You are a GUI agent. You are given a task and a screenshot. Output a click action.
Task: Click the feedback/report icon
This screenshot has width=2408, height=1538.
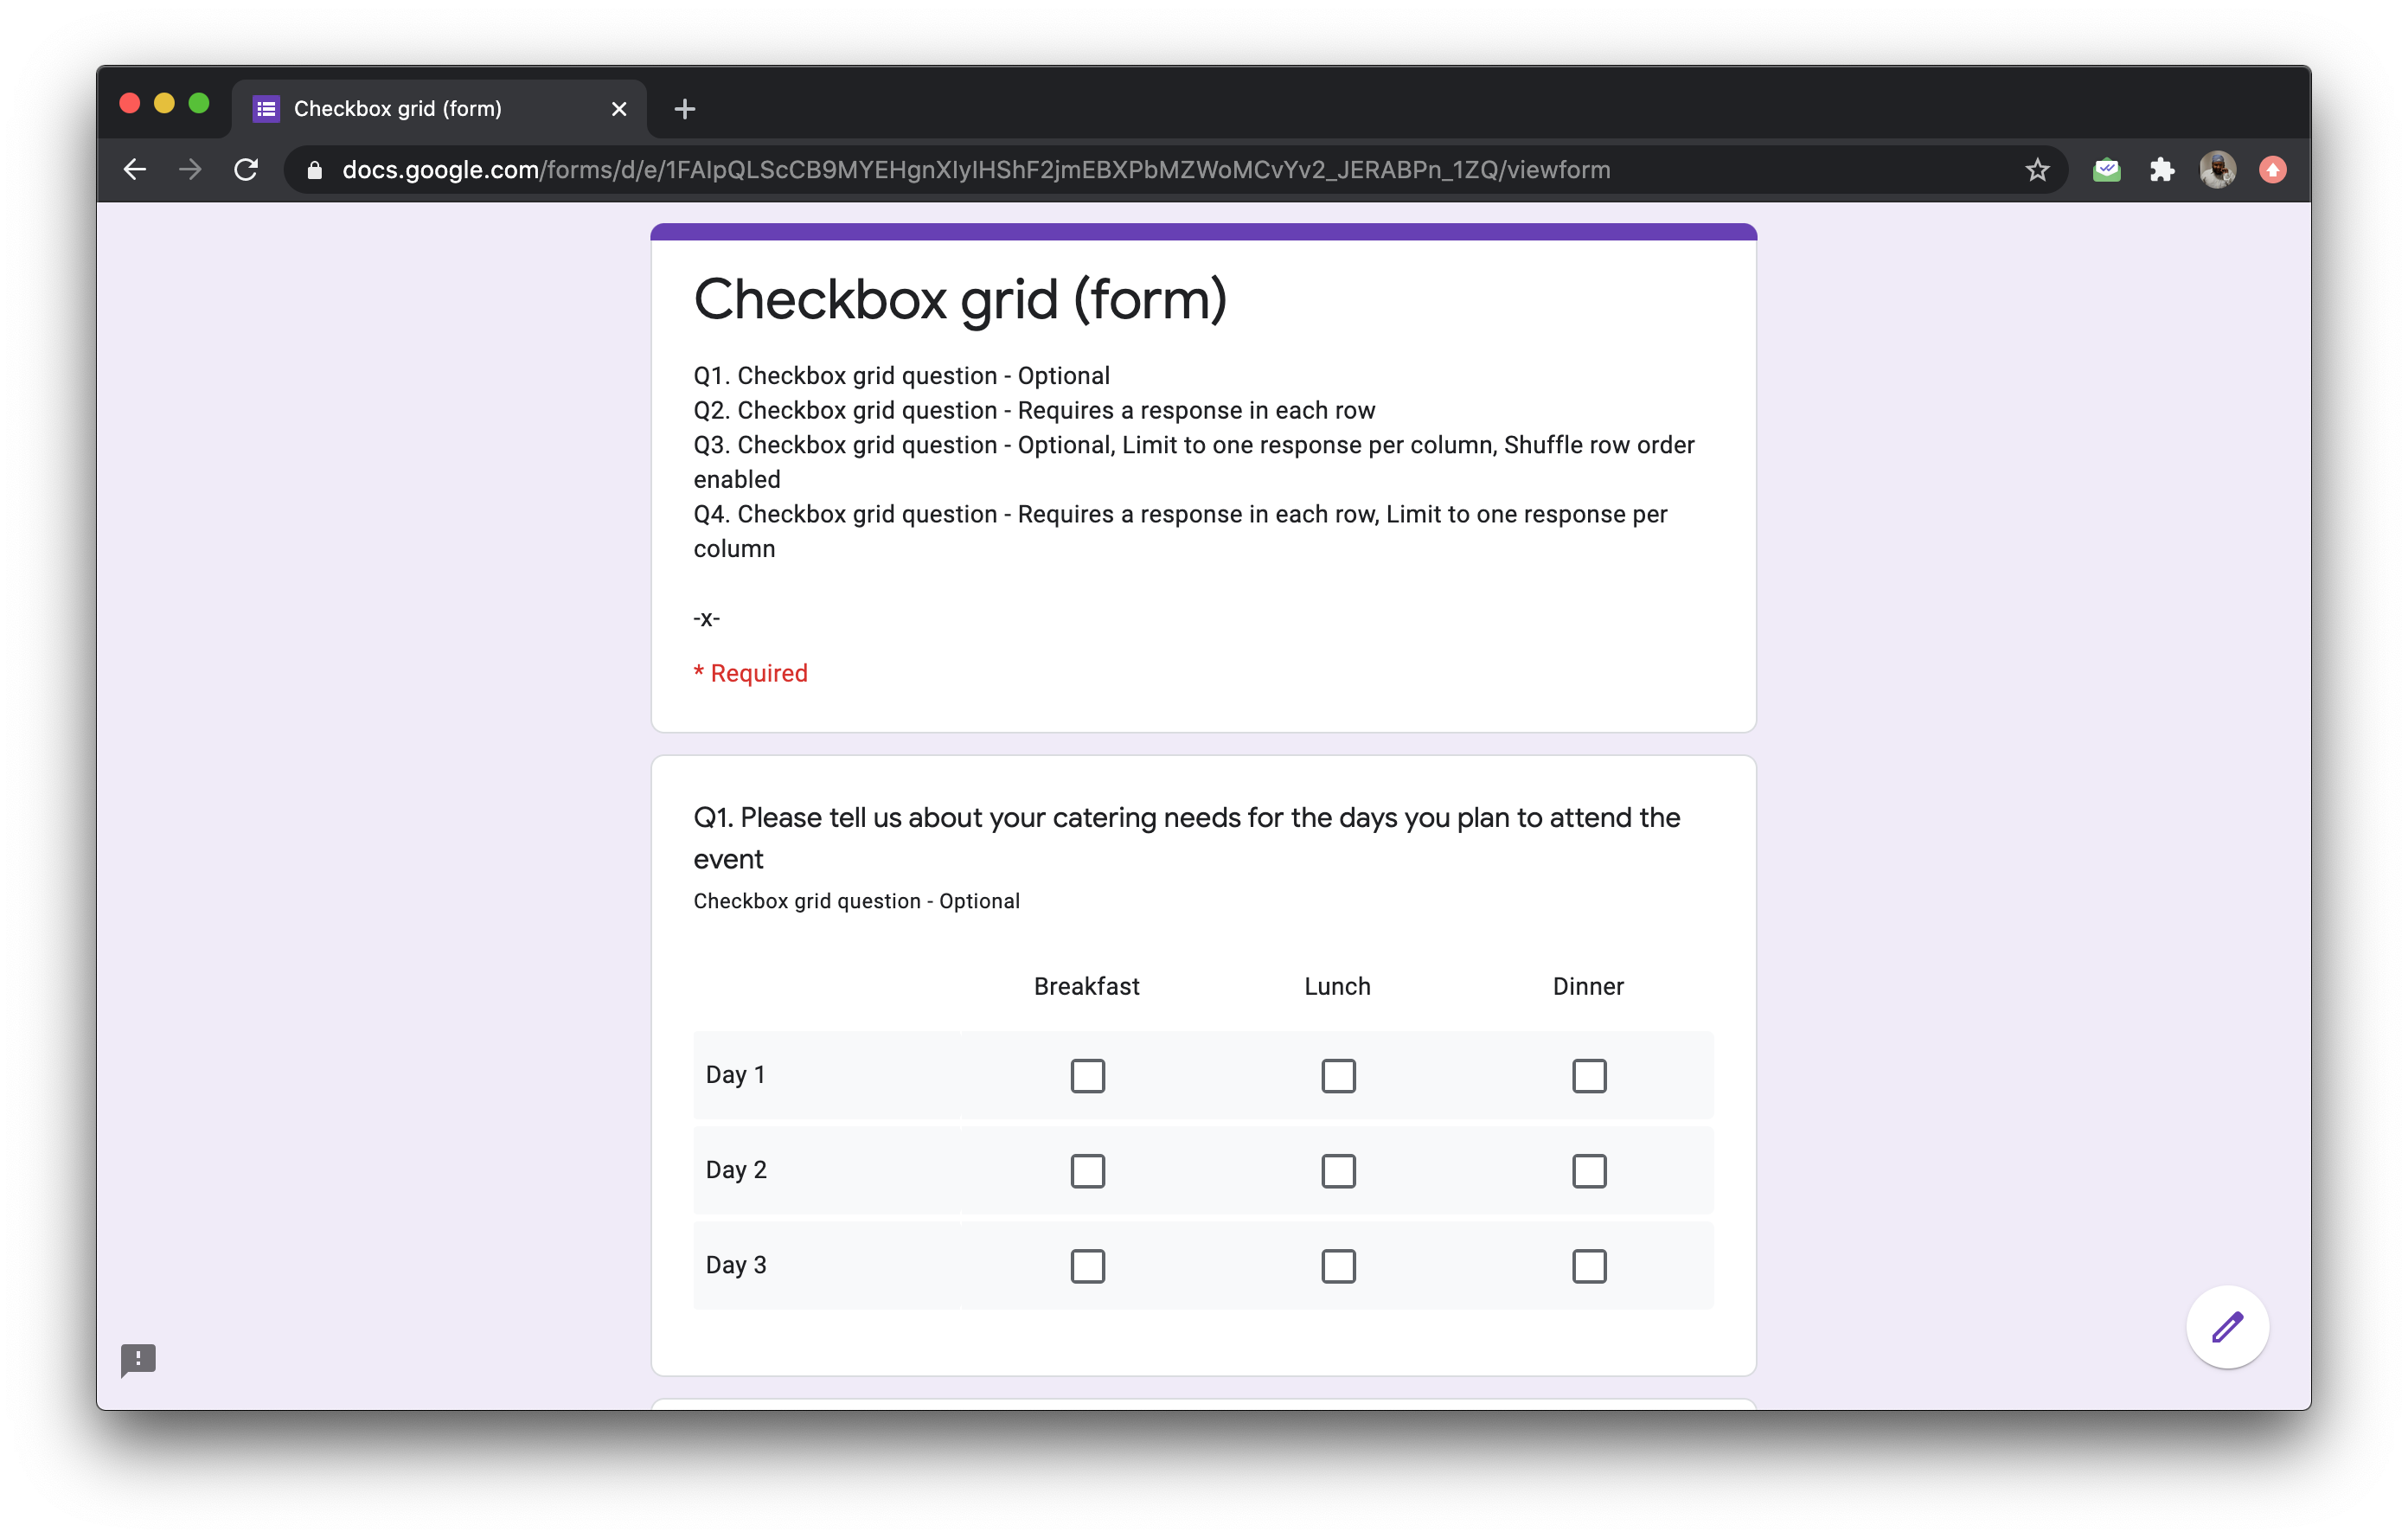point(138,1359)
